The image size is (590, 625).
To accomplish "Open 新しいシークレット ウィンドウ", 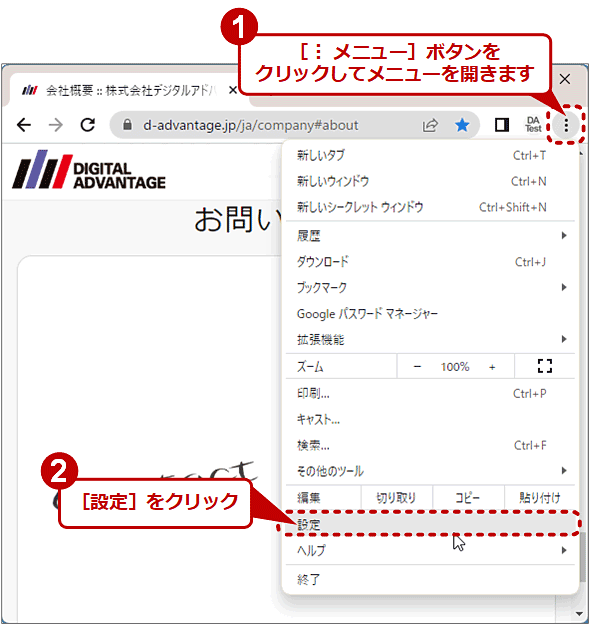I will 430,207.
